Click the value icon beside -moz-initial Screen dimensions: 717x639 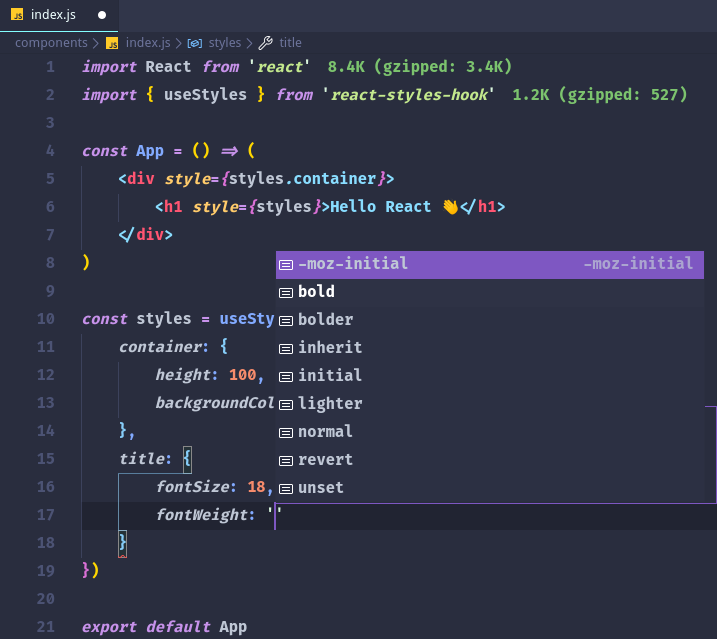[286, 265]
